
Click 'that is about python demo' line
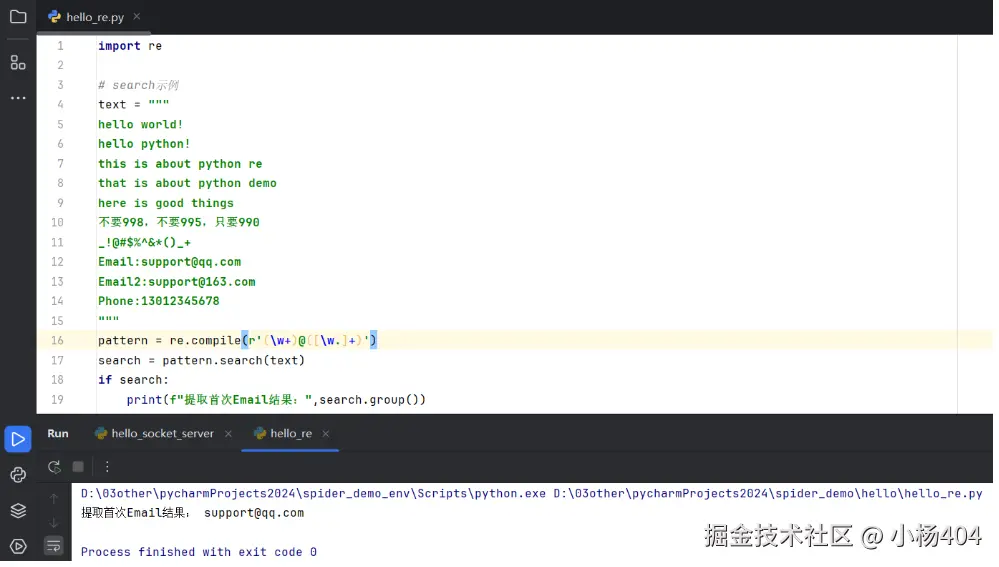(187, 183)
